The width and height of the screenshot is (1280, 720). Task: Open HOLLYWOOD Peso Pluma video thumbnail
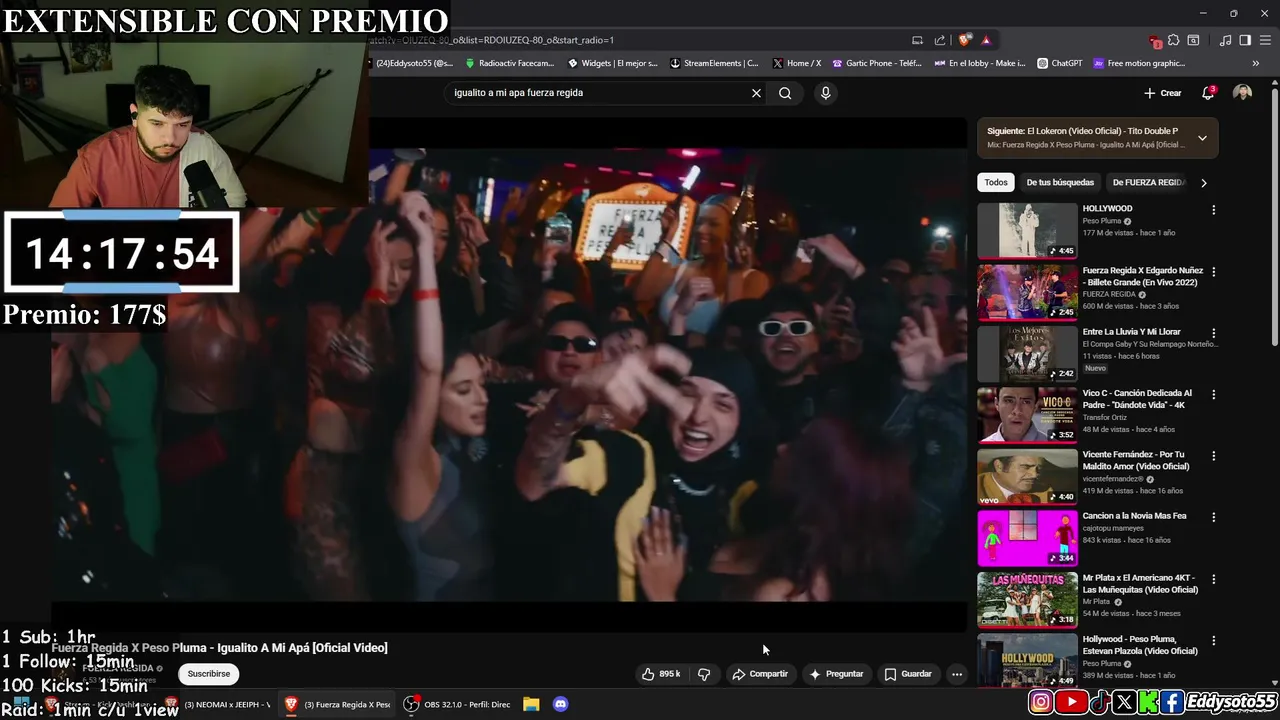click(x=1027, y=231)
